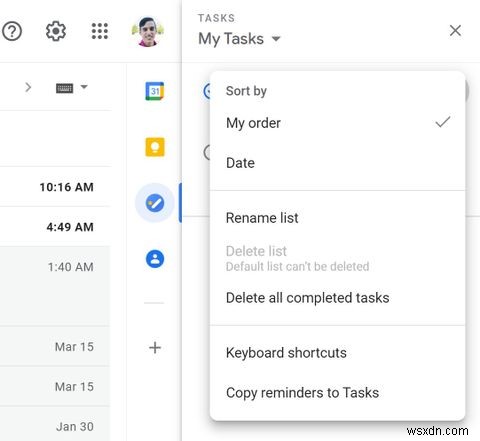Open input tools keyboard dropdown arrow
The height and width of the screenshot is (441, 480).
coord(84,87)
